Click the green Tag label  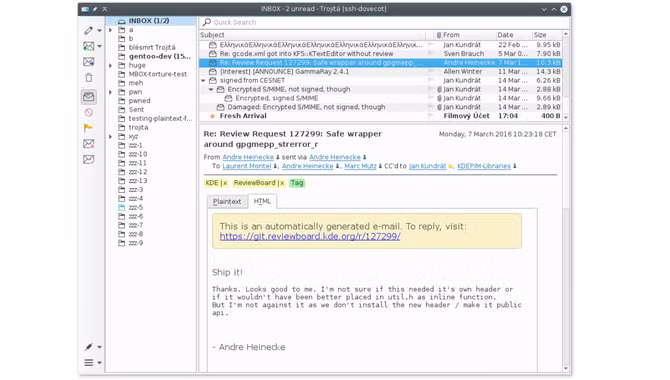point(297,183)
